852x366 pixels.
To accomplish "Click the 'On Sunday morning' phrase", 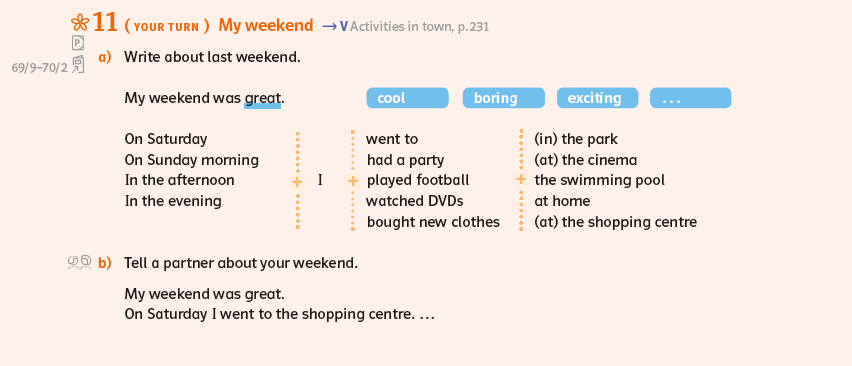I will (x=192, y=160).
